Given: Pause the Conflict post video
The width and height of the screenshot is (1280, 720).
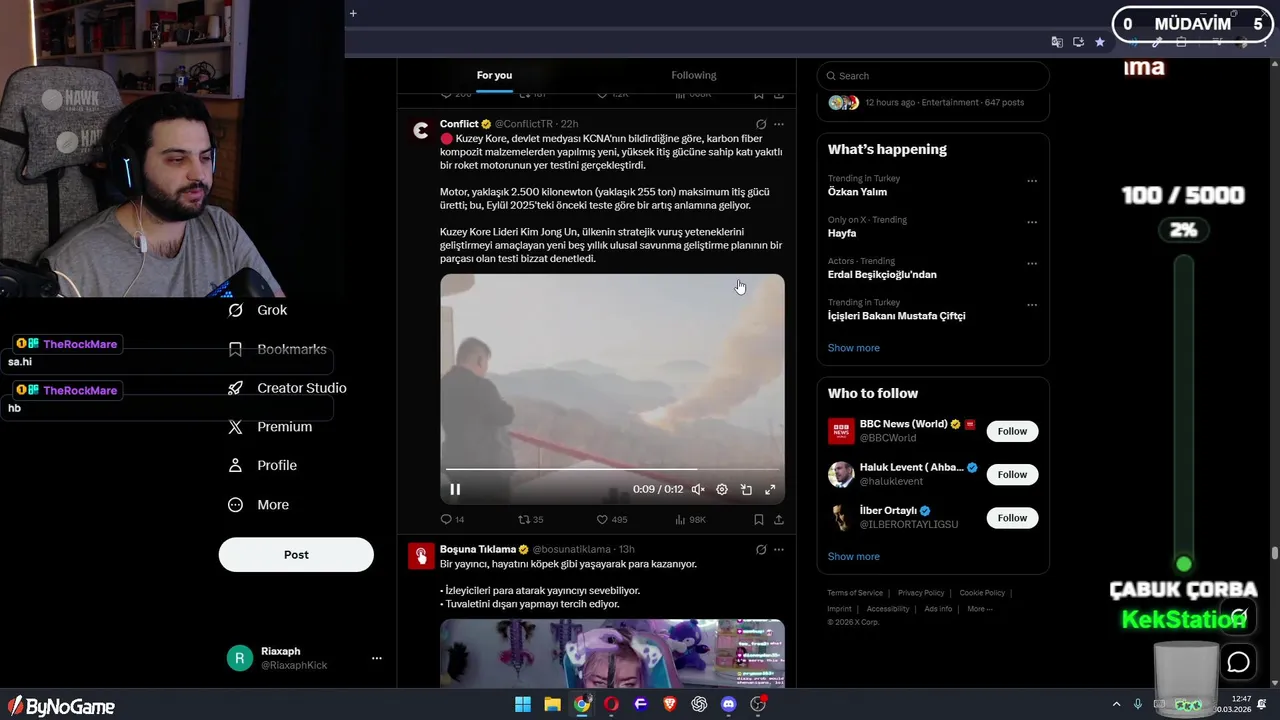Looking at the screenshot, I should click(x=455, y=489).
